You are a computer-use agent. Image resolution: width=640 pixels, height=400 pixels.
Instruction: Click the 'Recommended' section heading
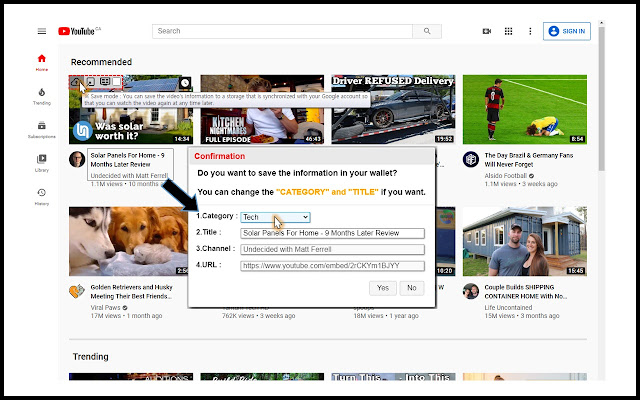[x=101, y=62]
